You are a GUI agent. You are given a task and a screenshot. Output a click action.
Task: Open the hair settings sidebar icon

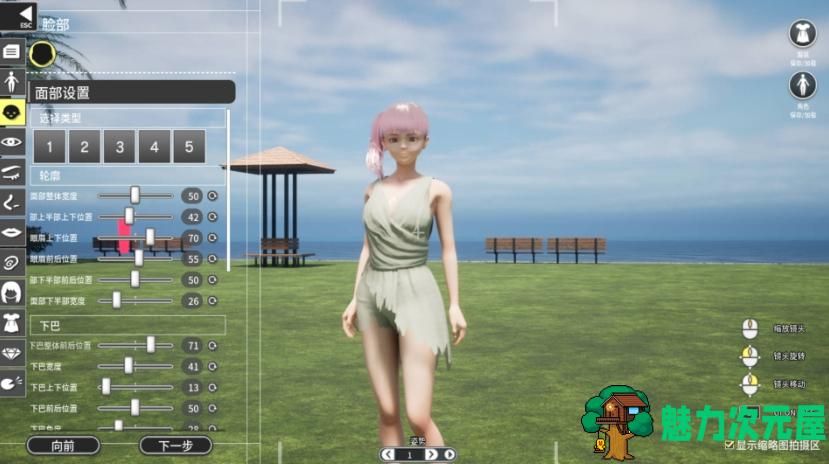pyautogui.click(x=12, y=293)
